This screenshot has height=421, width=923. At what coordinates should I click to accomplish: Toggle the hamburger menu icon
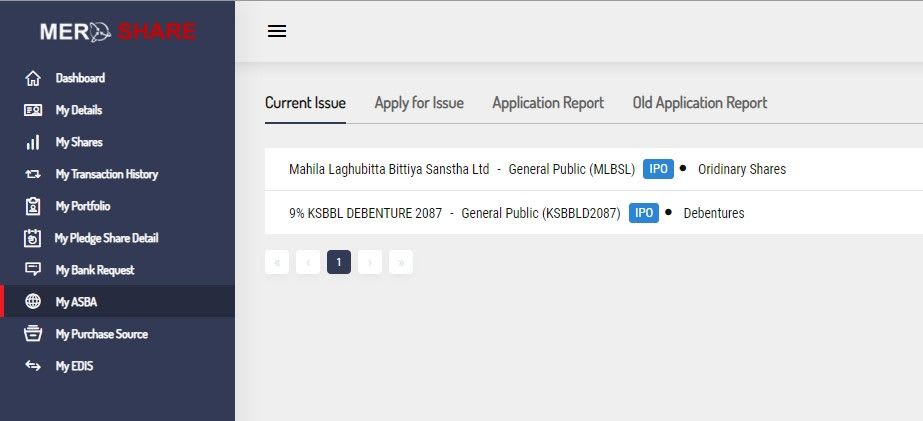coord(277,31)
